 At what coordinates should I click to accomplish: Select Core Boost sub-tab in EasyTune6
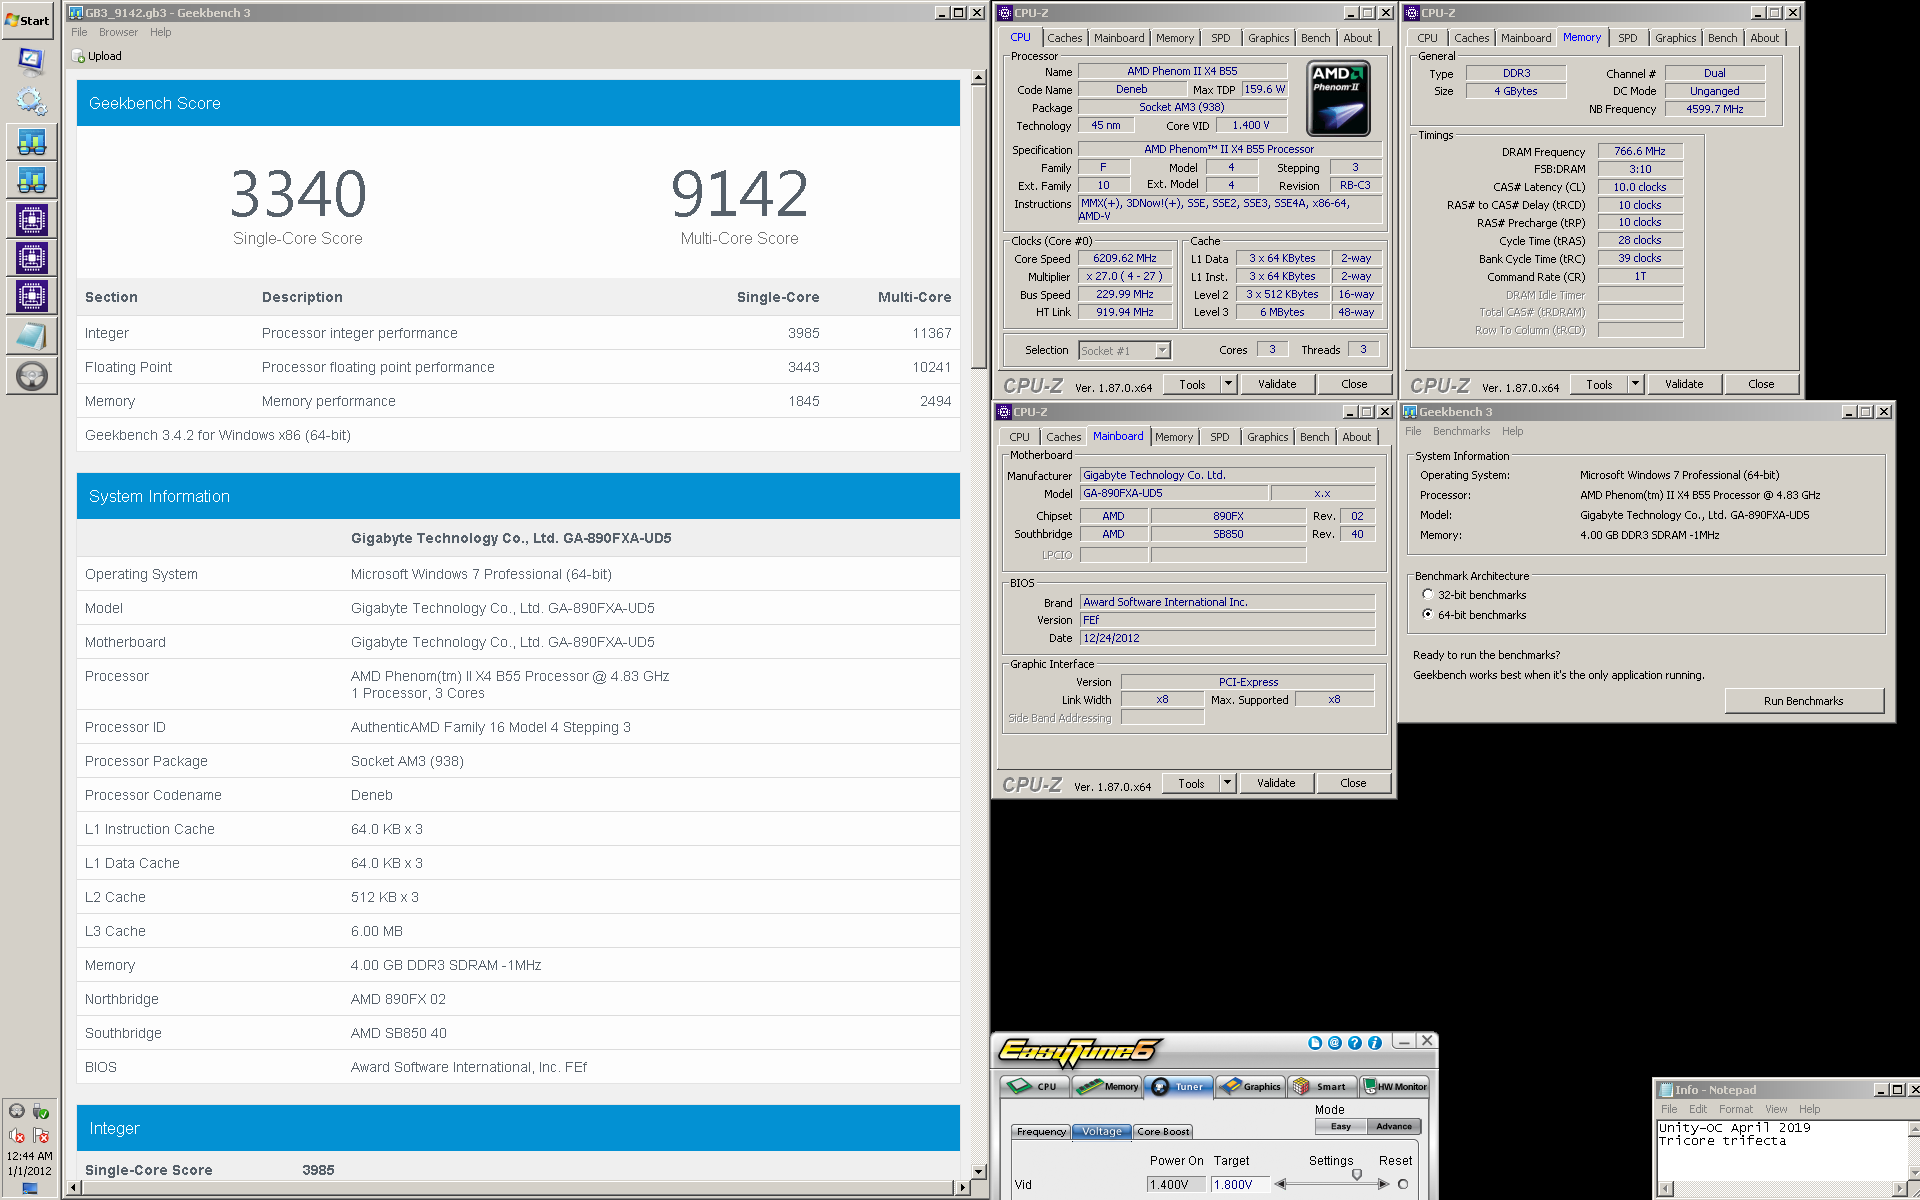coord(1163,1132)
